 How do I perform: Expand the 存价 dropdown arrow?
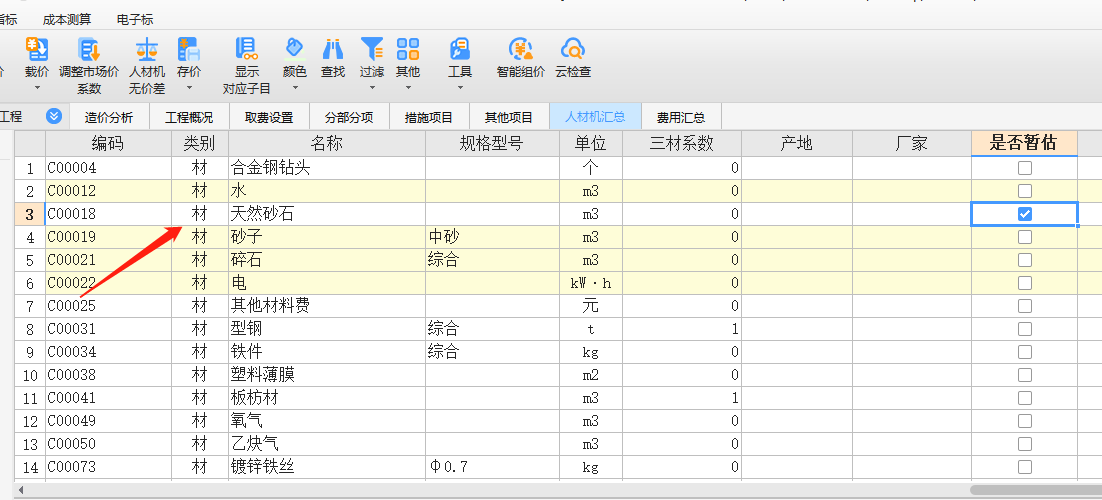[x=188, y=88]
